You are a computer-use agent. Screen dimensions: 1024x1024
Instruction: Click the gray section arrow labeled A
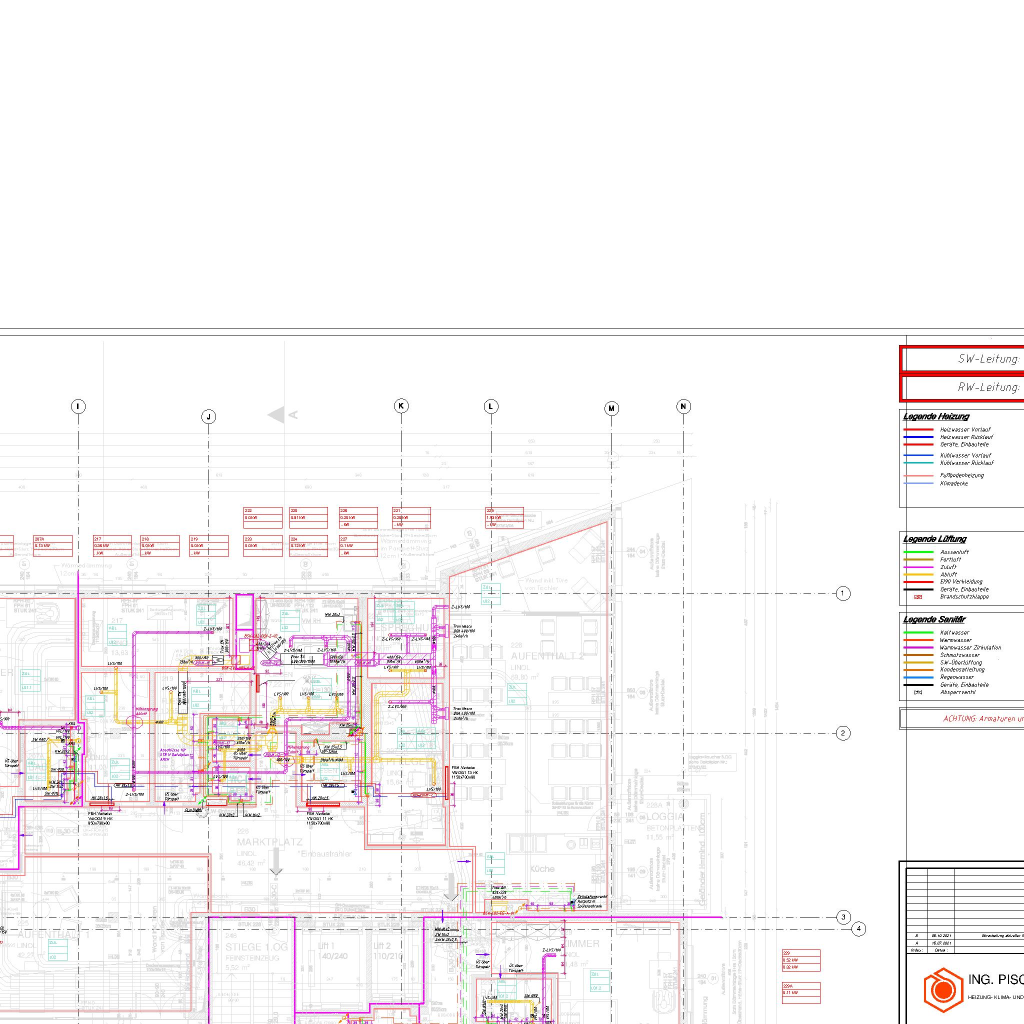[x=277, y=414]
